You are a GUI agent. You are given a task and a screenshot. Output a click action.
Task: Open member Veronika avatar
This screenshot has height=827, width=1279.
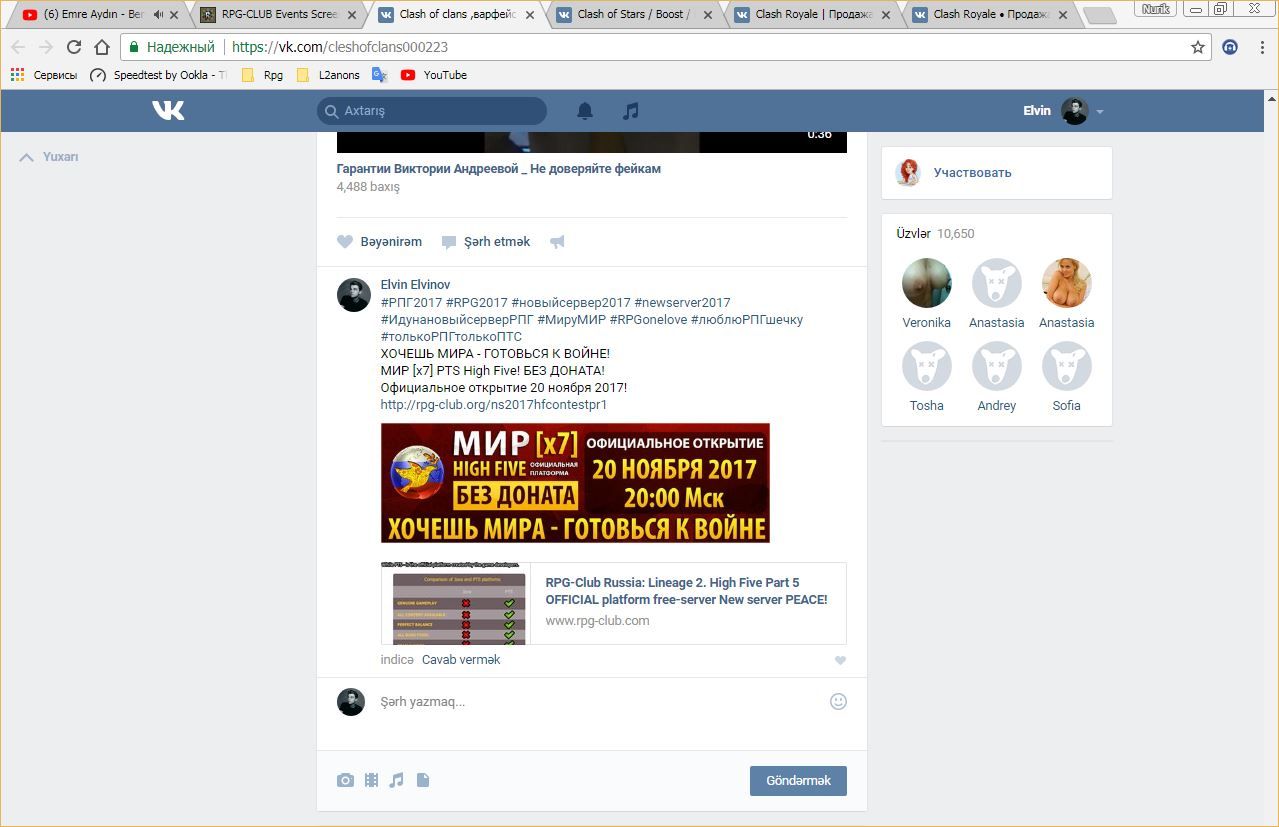[926, 283]
